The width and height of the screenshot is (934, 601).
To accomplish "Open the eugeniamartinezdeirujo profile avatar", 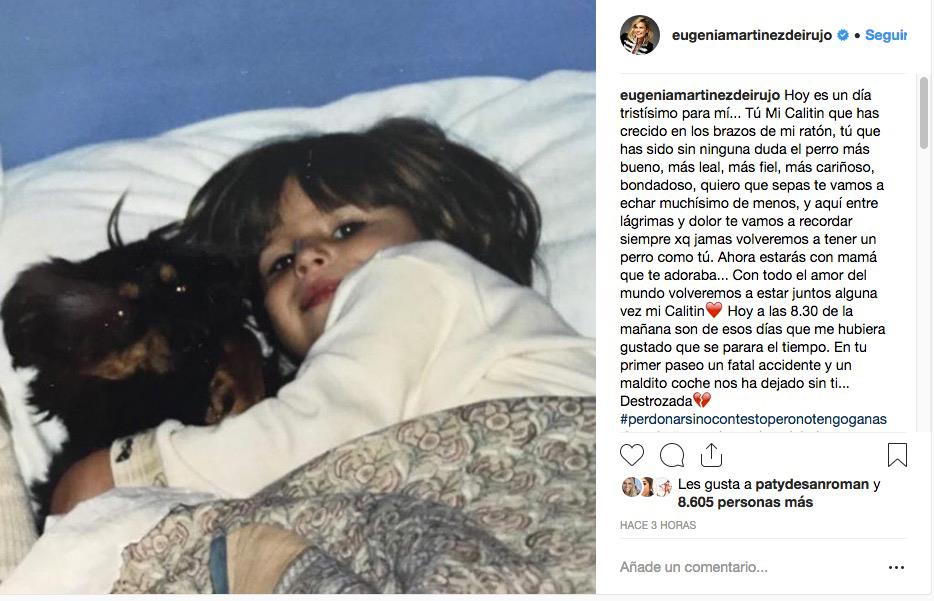I will pyautogui.click(x=640, y=35).
